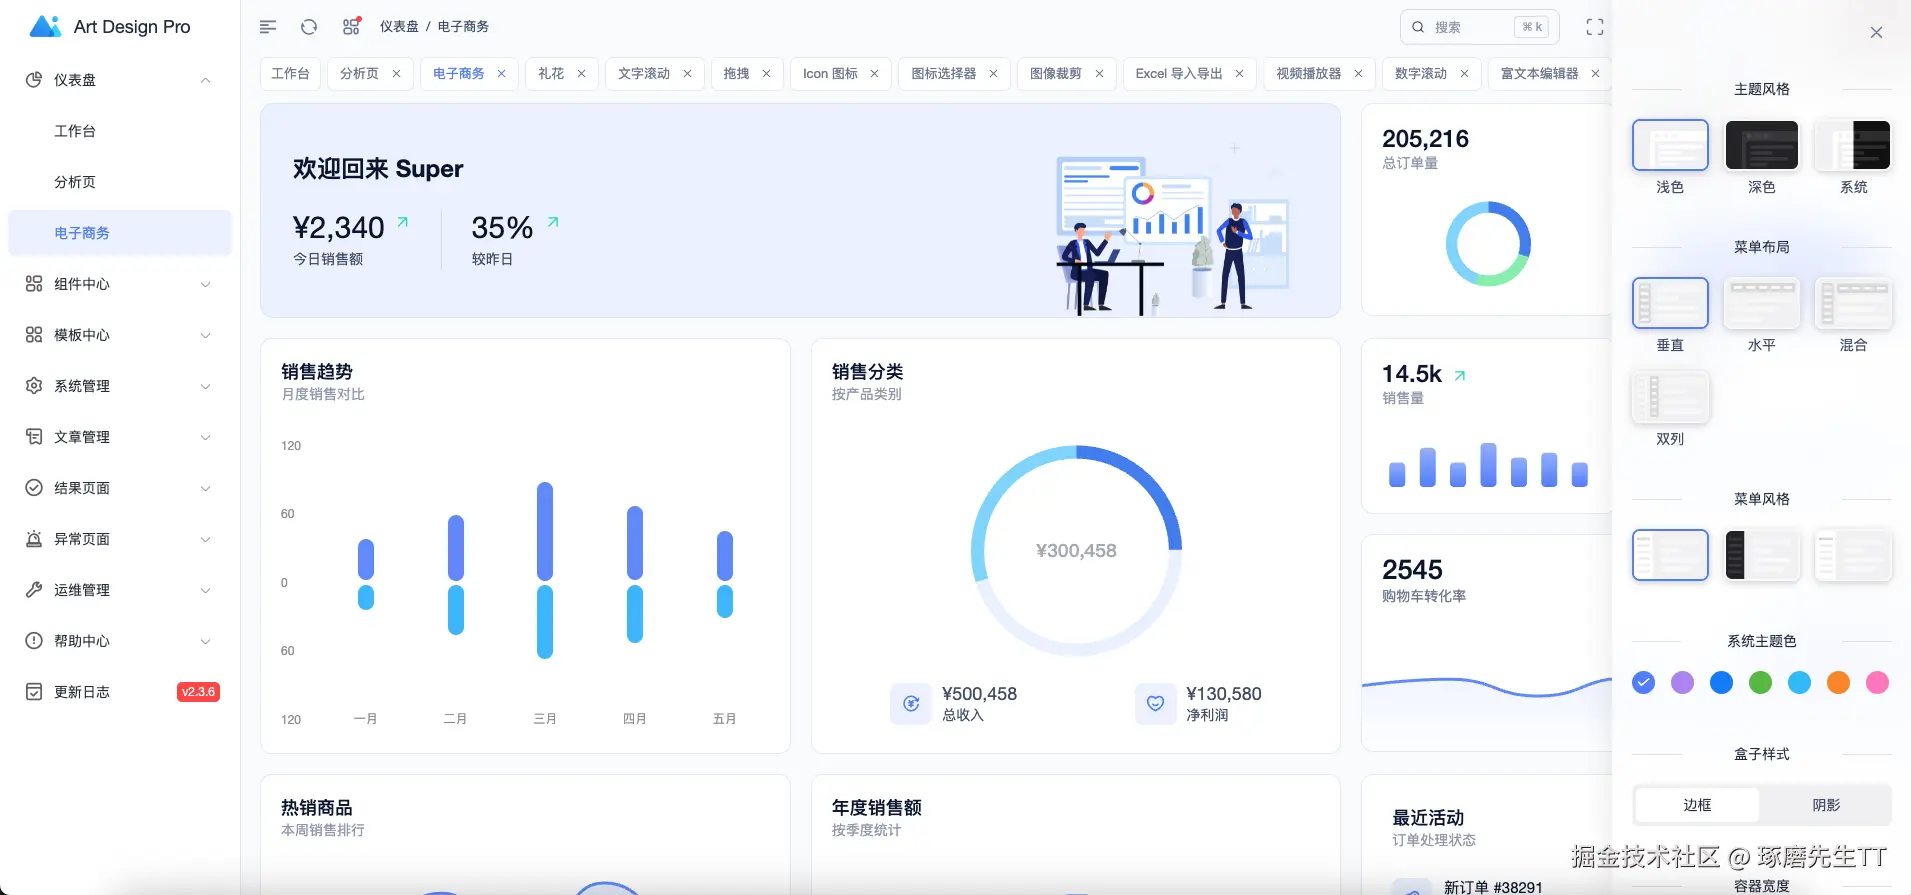Viewport: 1911px width, 895px height.
Task: Click the 系统管理 gear icon
Action: click(34, 386)
